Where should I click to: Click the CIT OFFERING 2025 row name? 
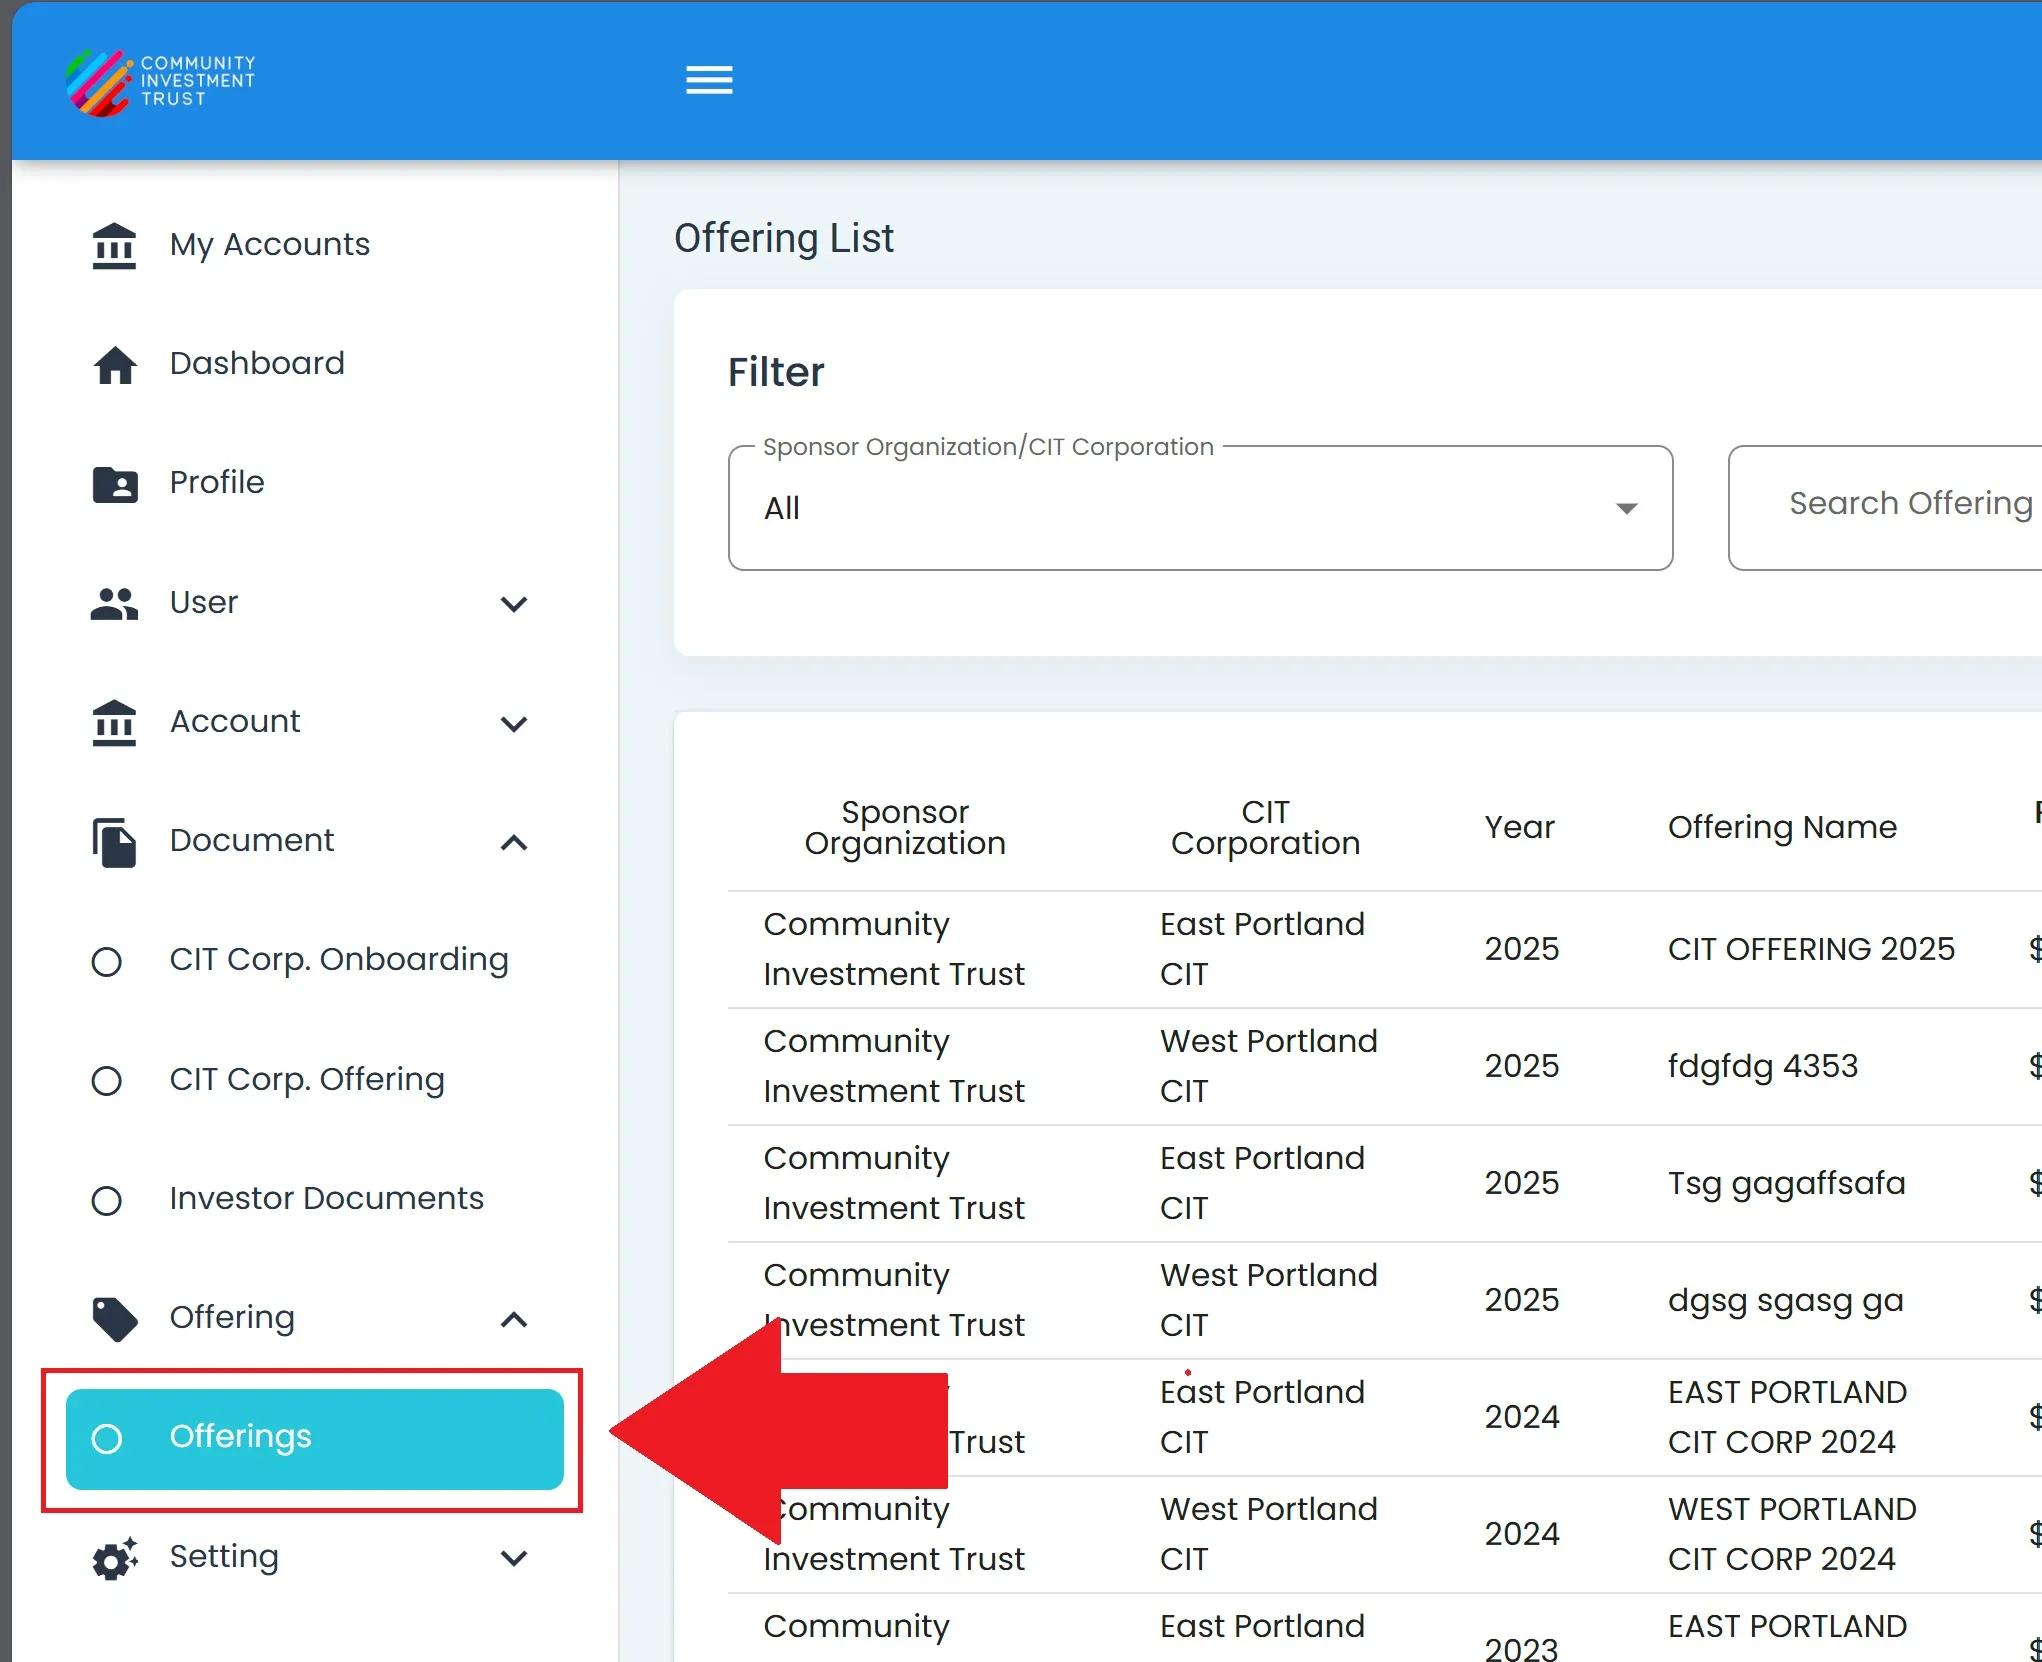tap(1810, 949)
